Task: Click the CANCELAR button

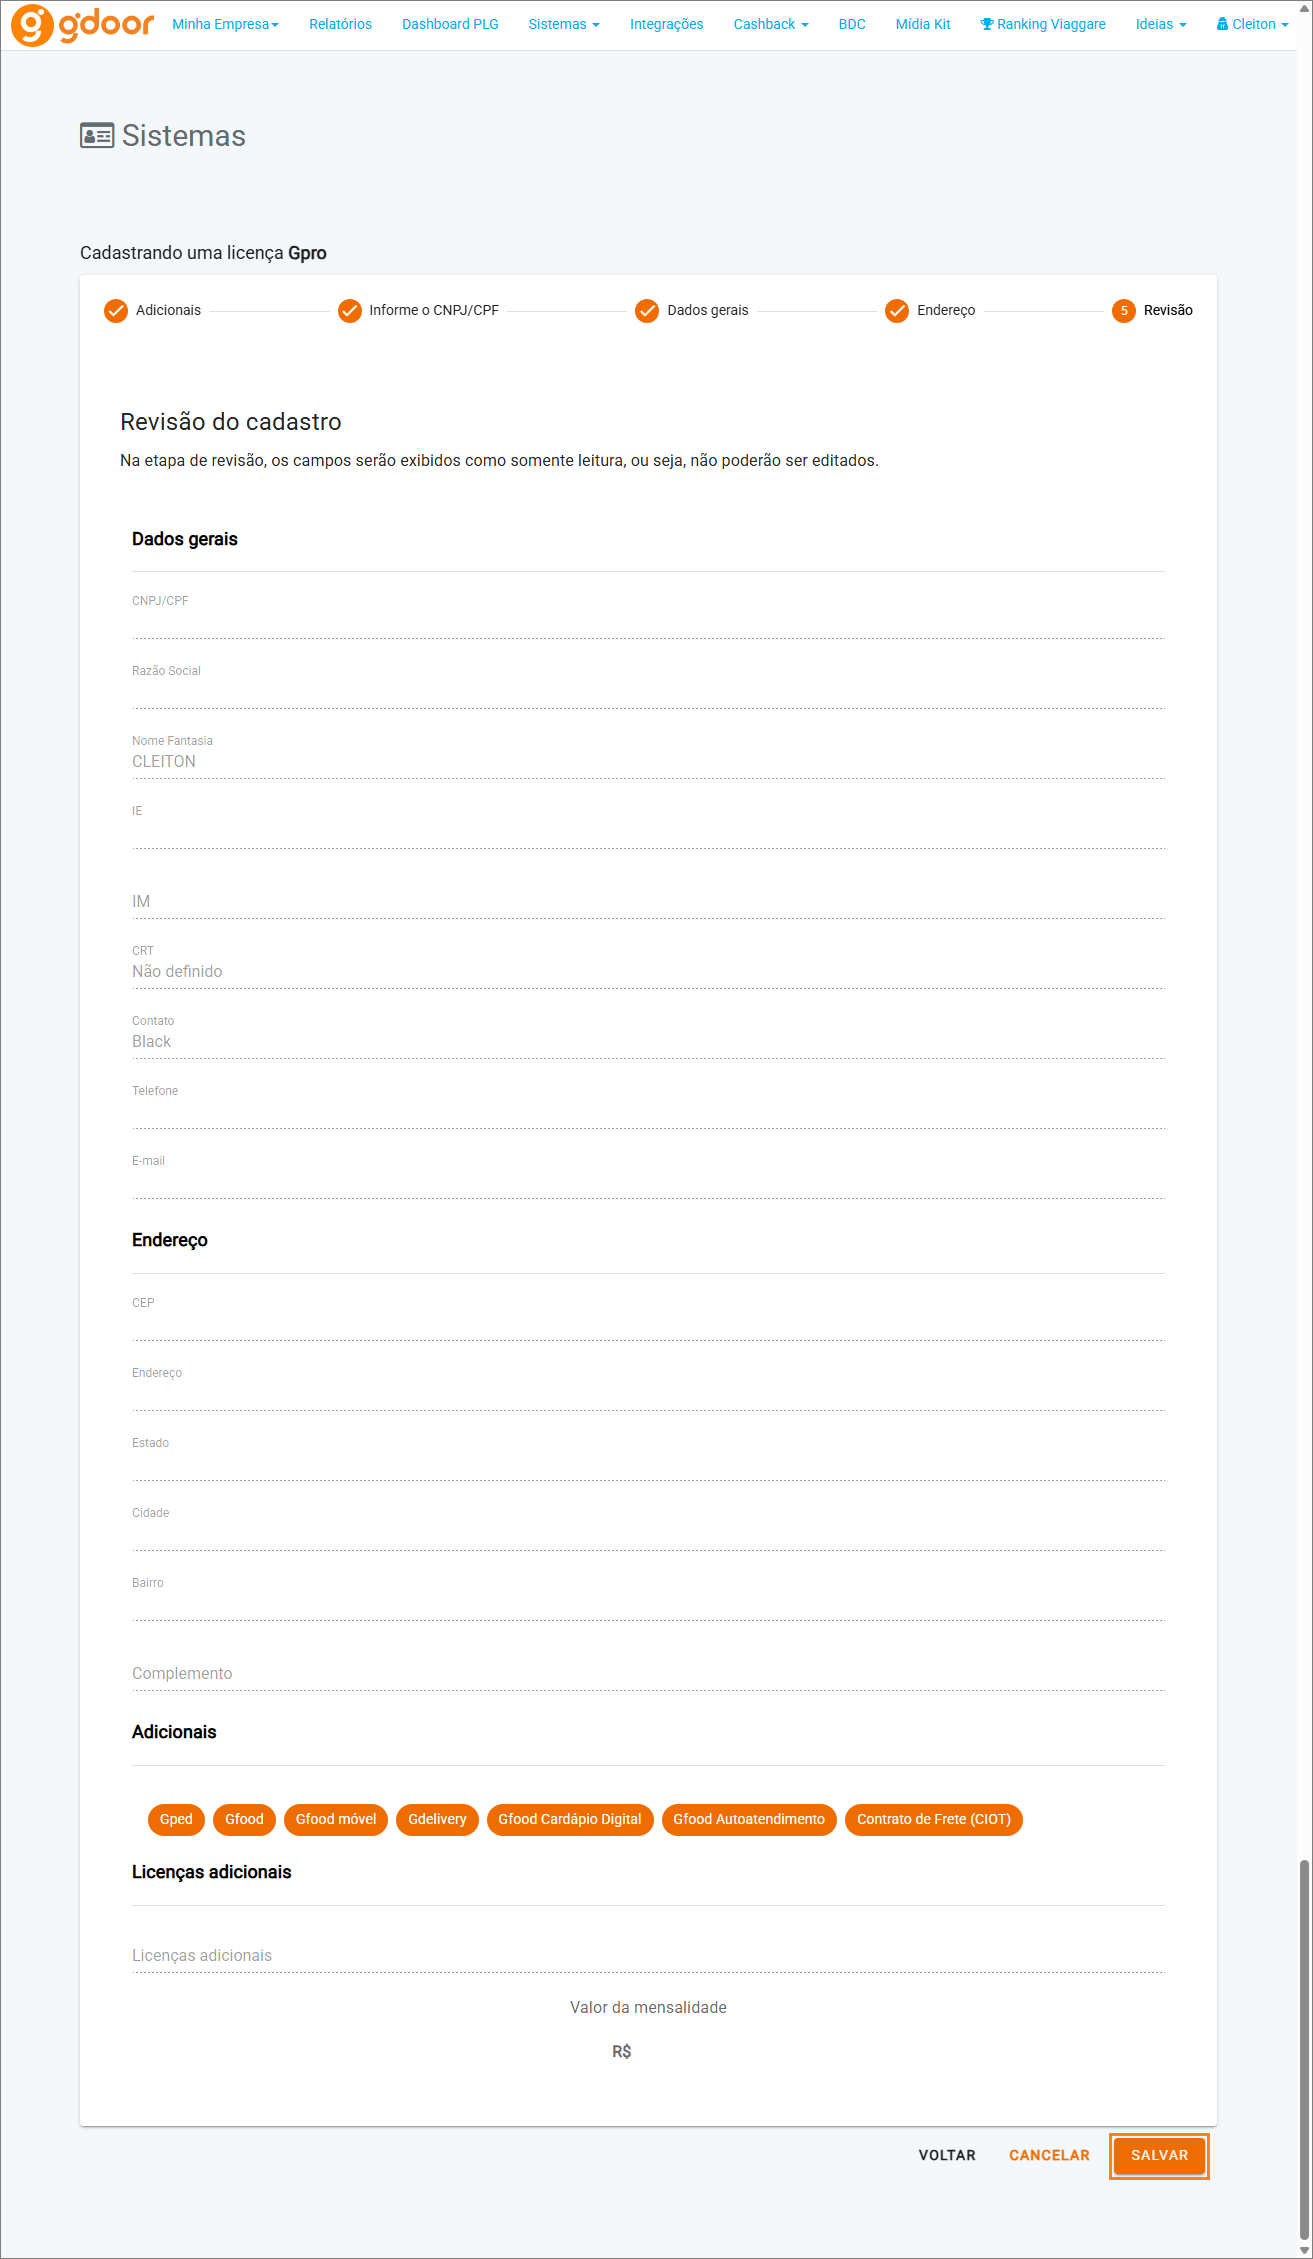Action: pyautogui.click(x=1049, y=2155)
